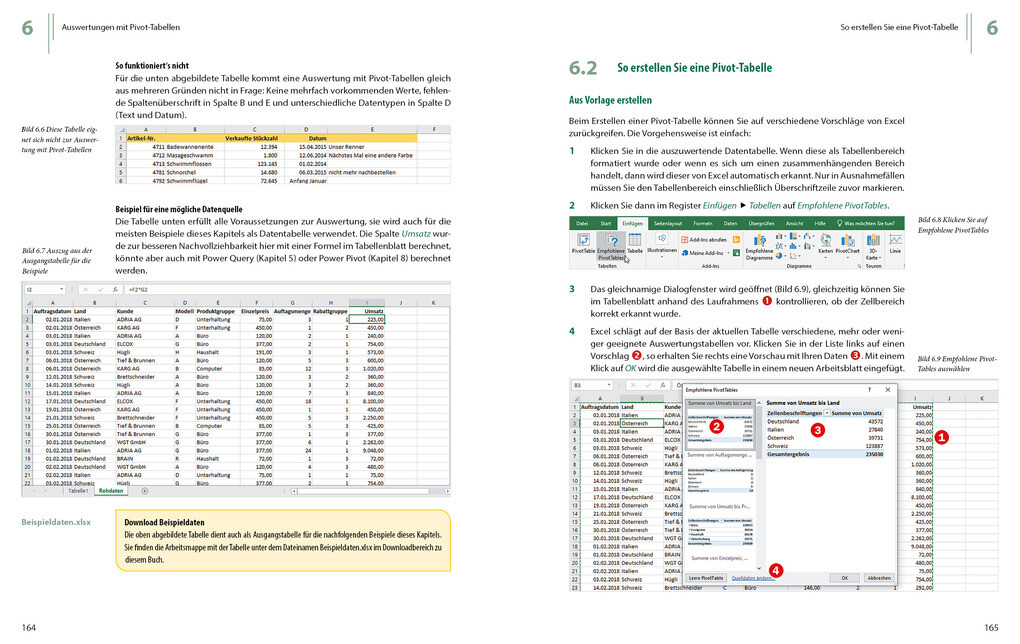Click the up arrow of the suggestions scrollbar
The width and height of the screenshot is (1020, 644).
point(759,403)
